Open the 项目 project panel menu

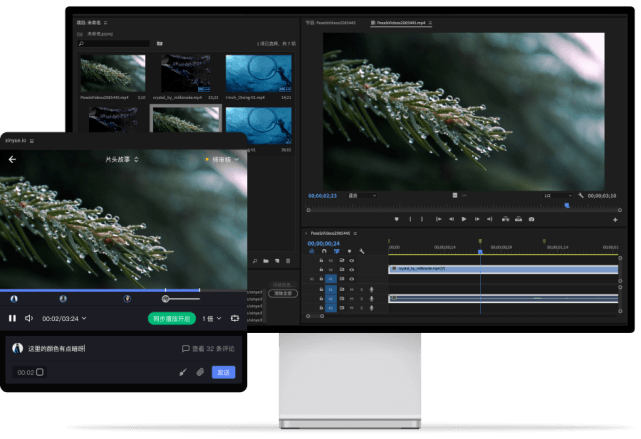click(105, 21)
